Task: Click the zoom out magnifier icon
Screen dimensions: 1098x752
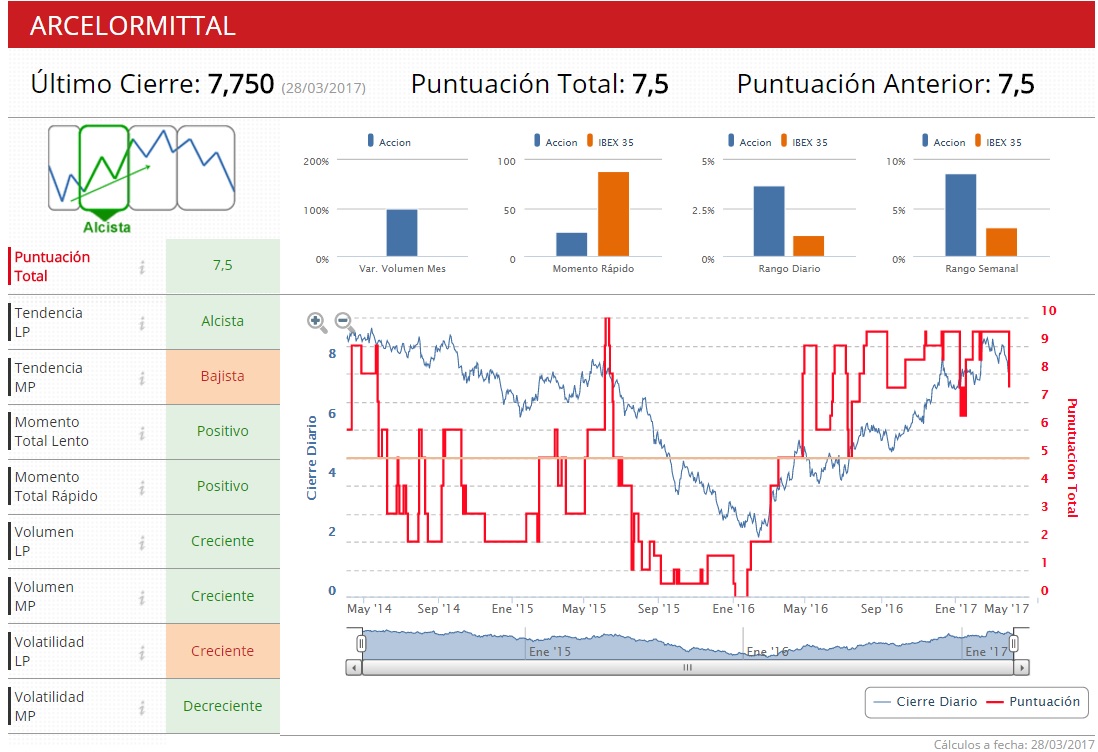Action: coord(344,321)
